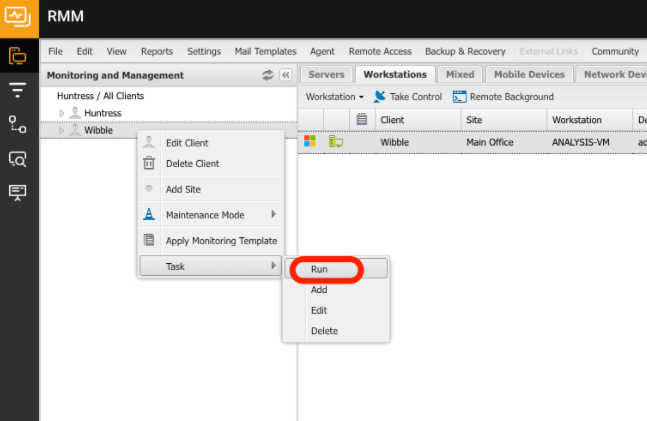Switch to the Workstations tab

395,74
